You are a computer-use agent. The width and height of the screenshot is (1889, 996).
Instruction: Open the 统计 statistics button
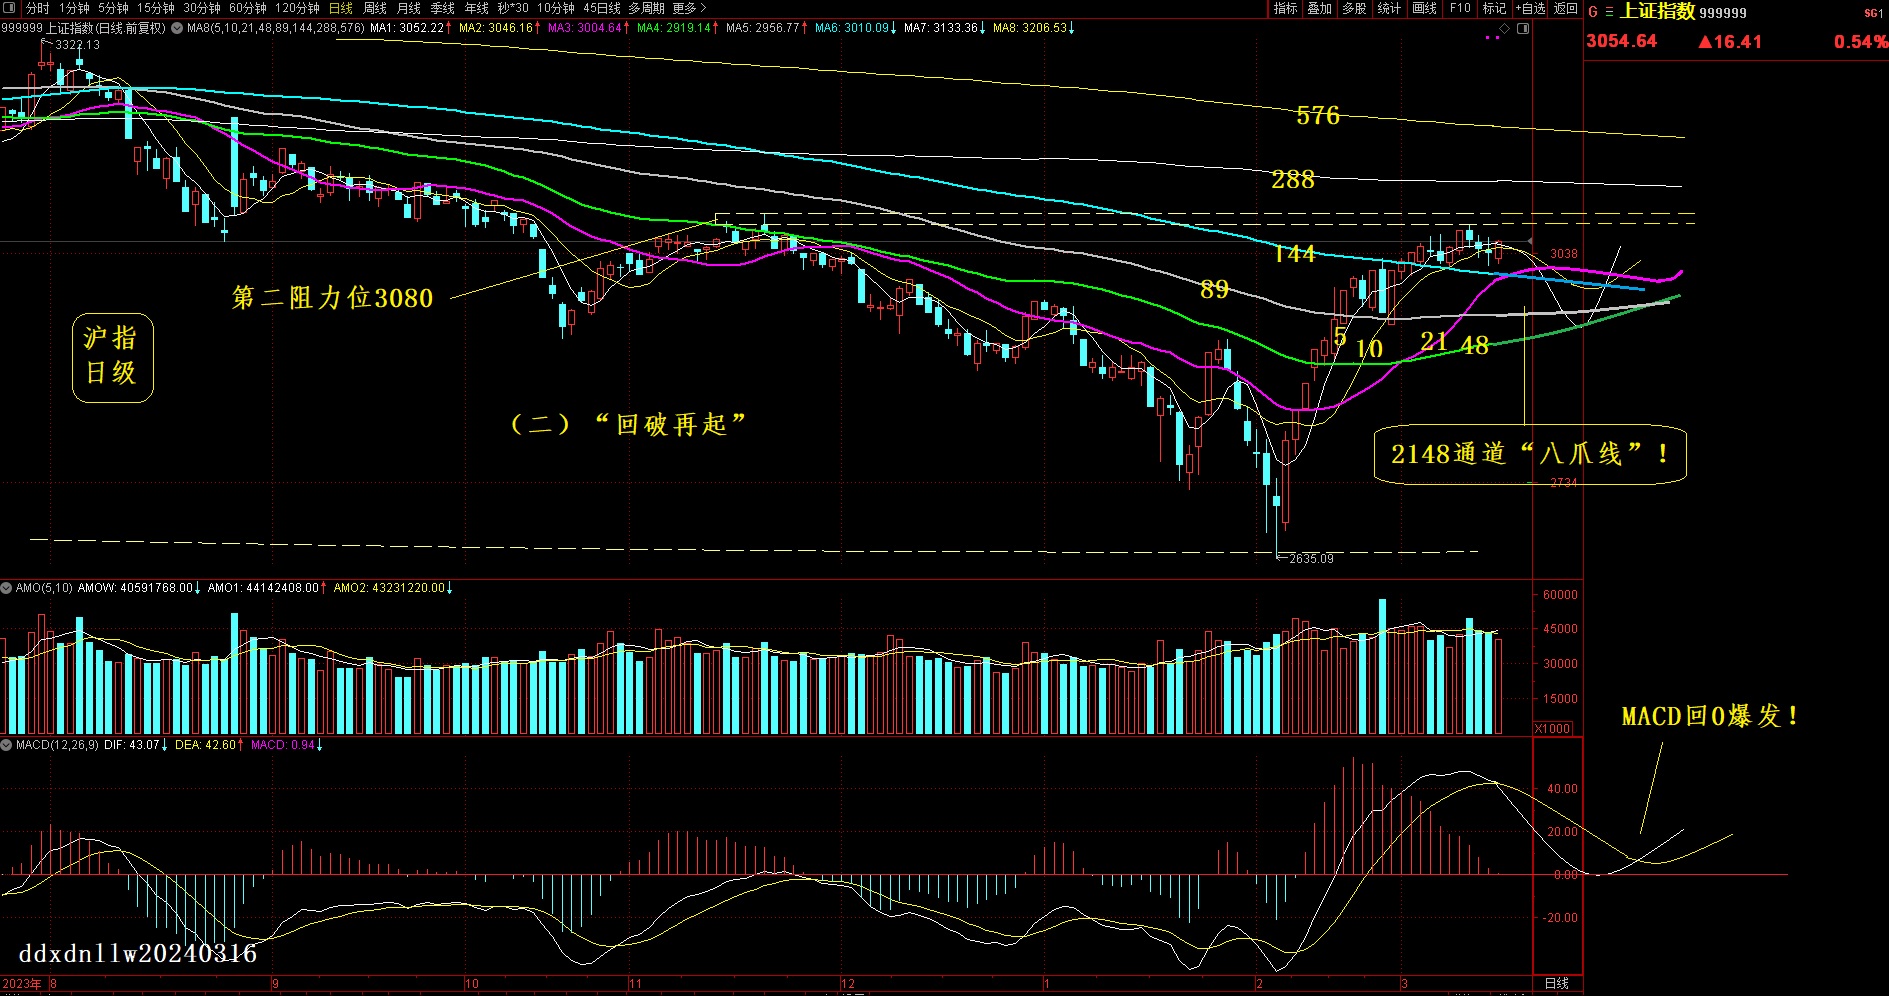1389,8
